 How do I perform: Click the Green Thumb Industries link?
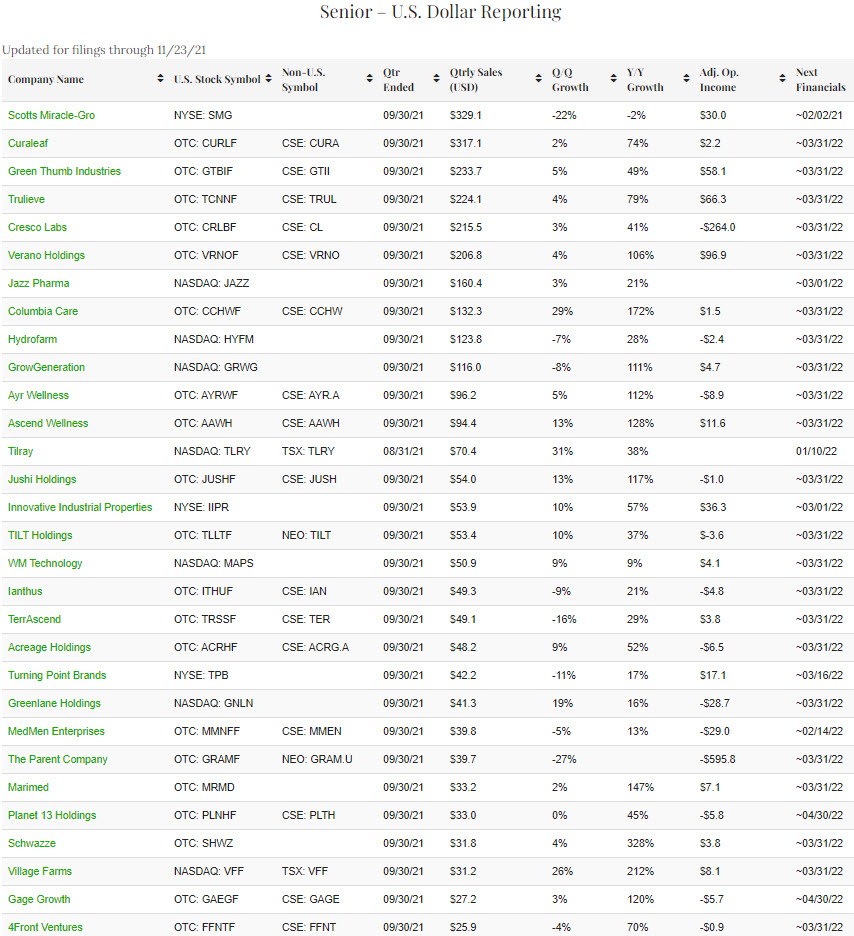[x=64, y=171]
